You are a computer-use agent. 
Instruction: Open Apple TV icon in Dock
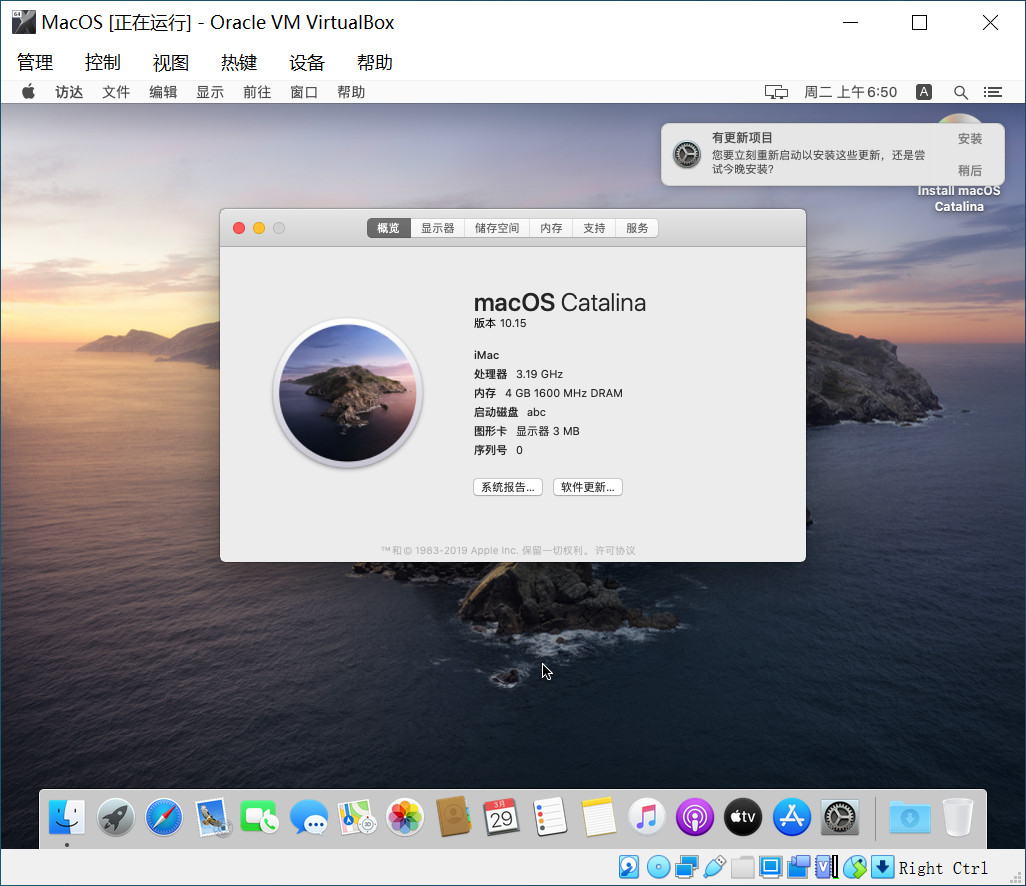[x=743, y=817]
